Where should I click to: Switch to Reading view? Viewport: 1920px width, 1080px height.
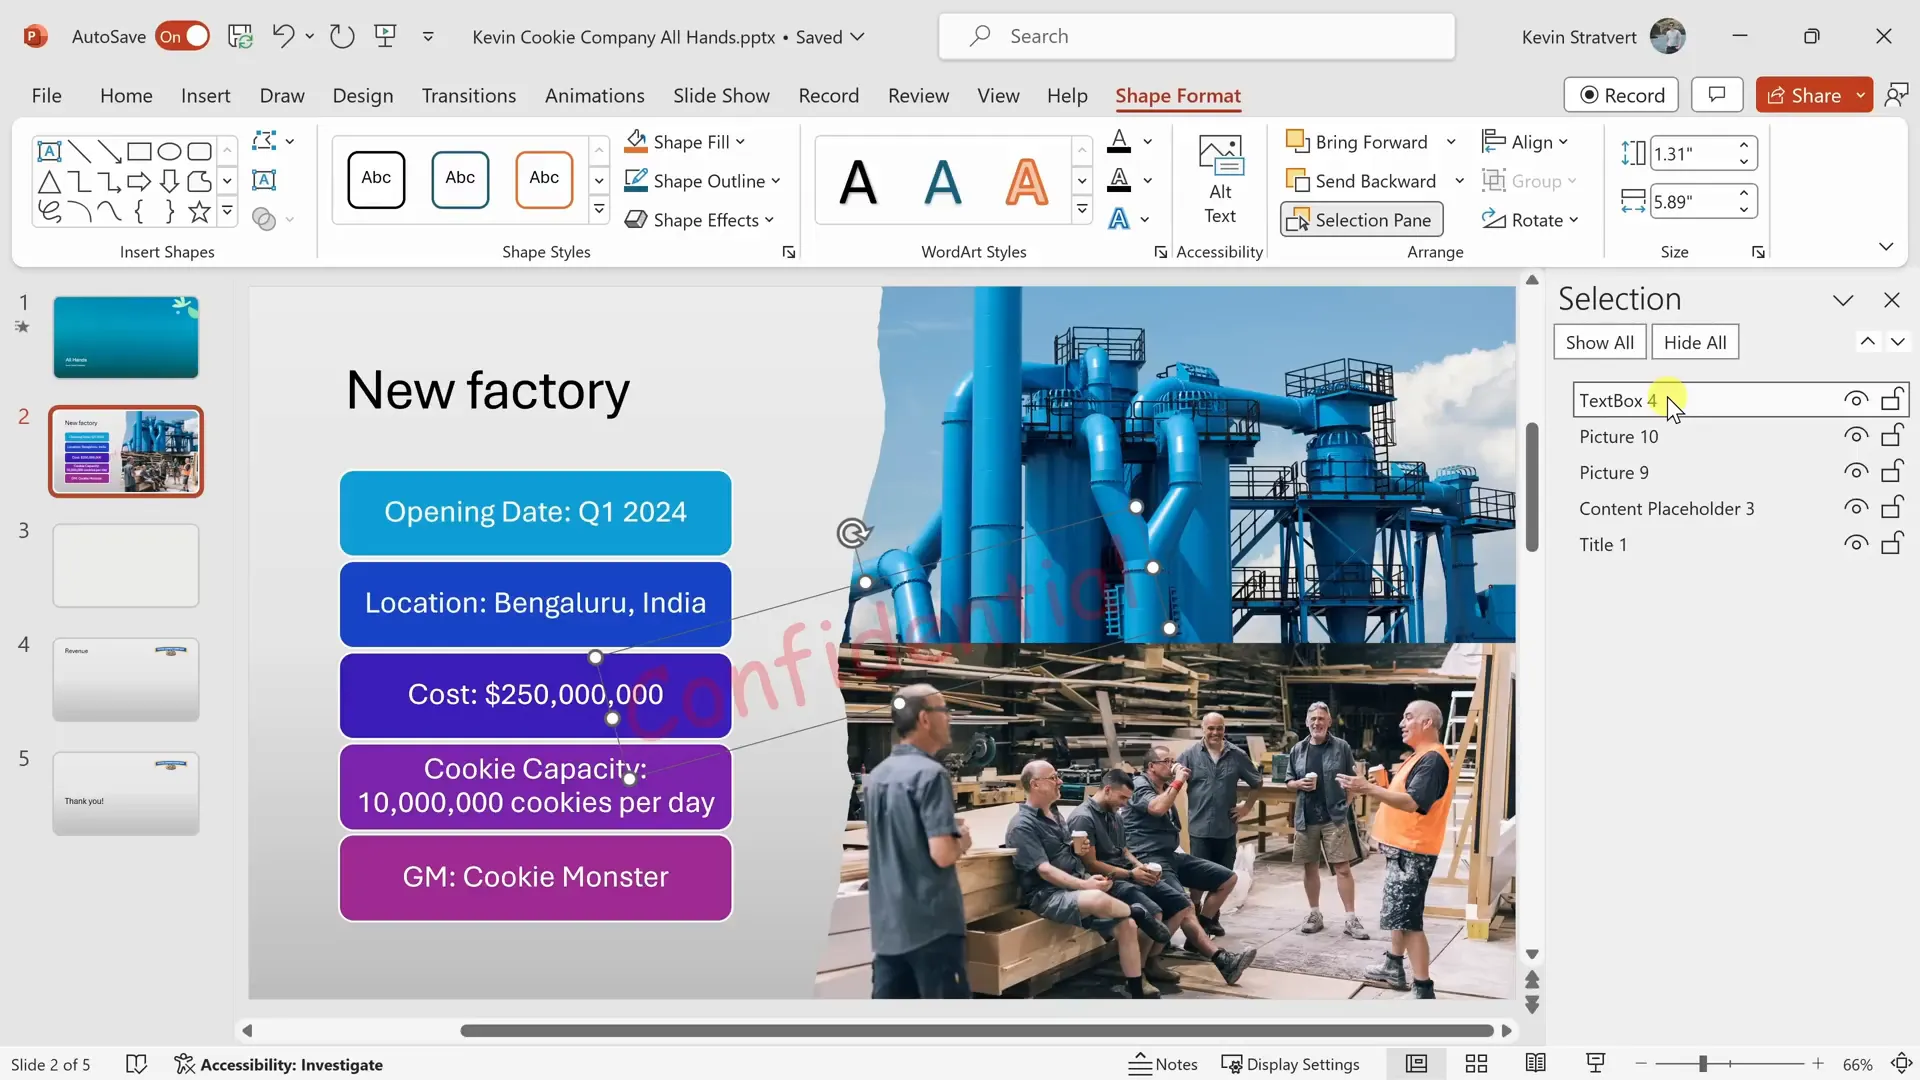click(x=1536, y=1064)
